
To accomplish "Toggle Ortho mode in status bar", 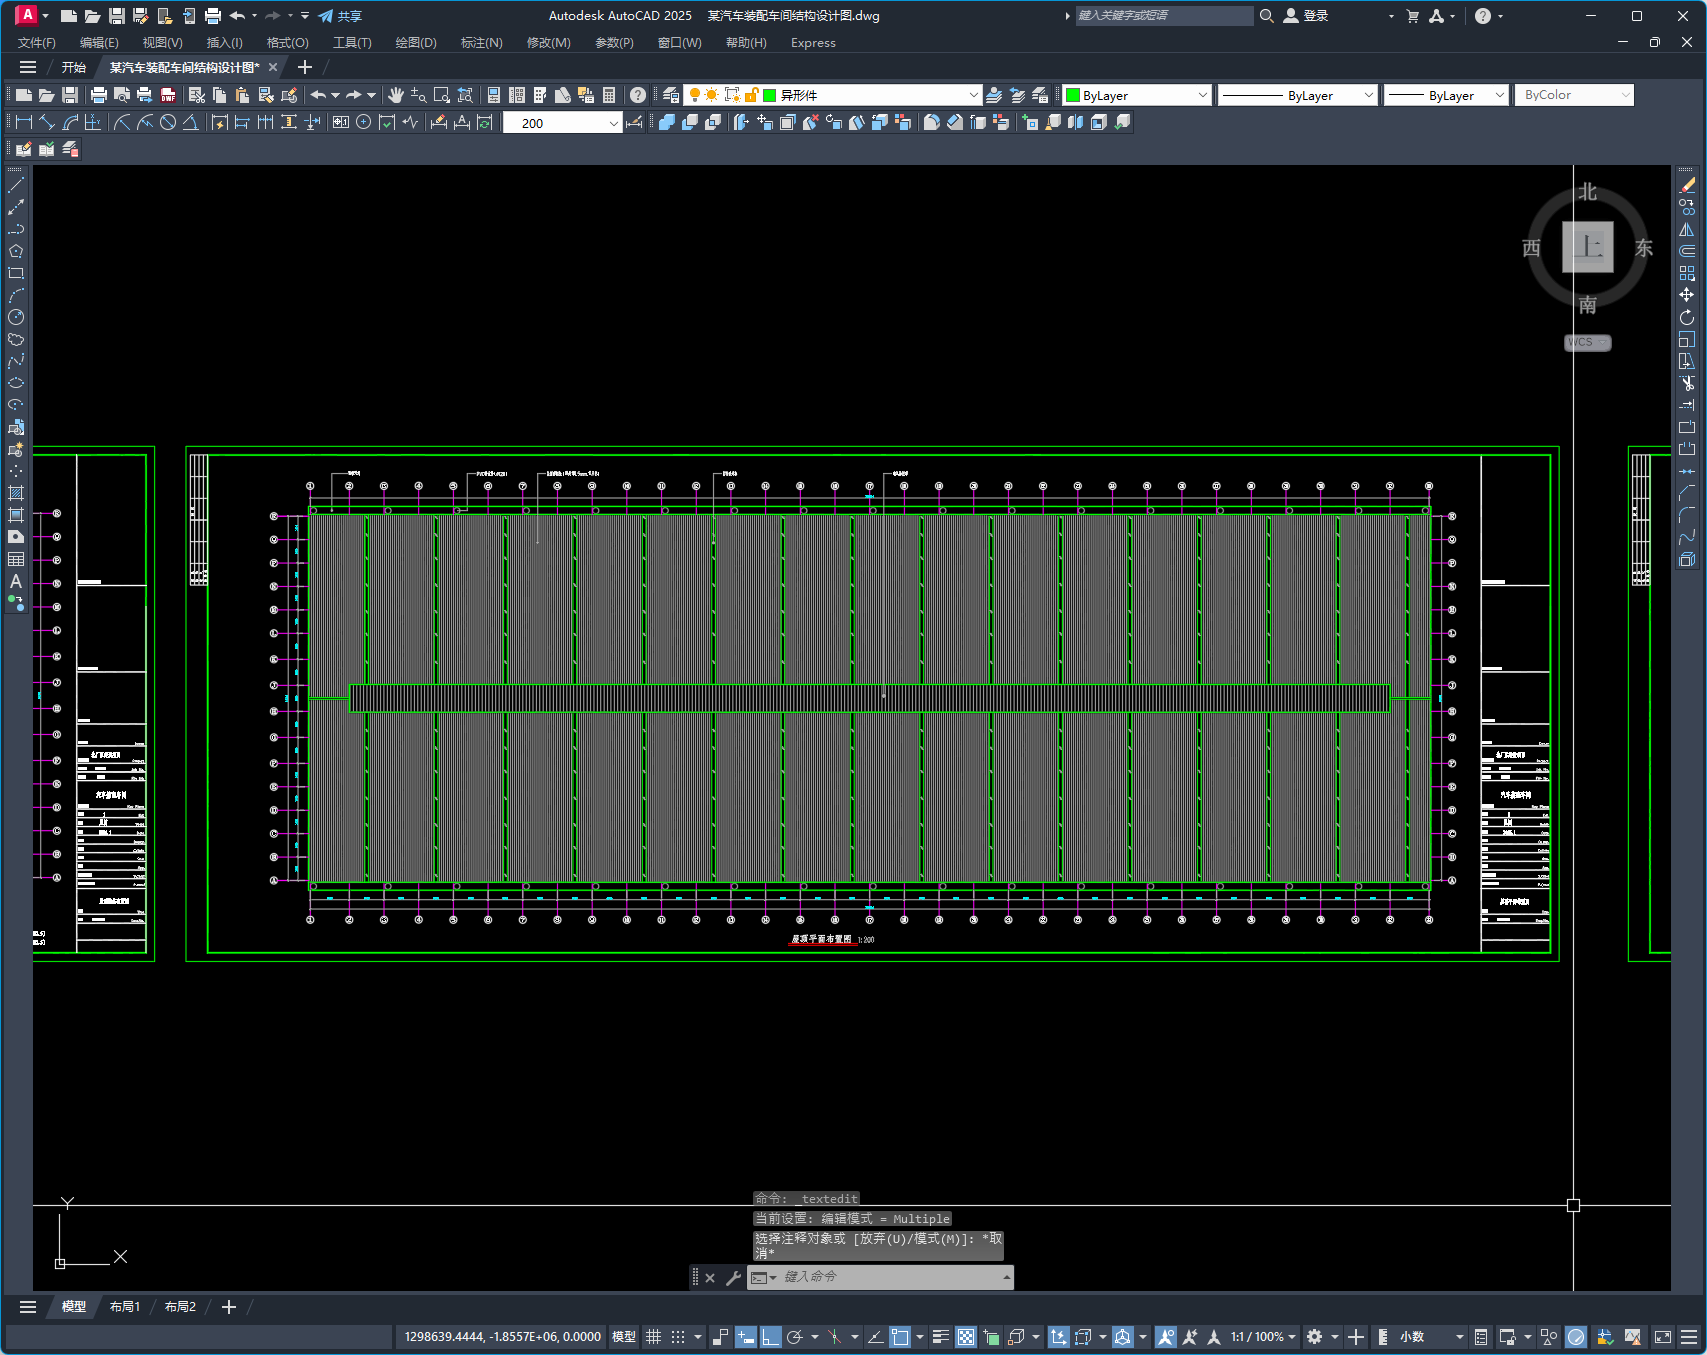I will [x=770, y=1337].
